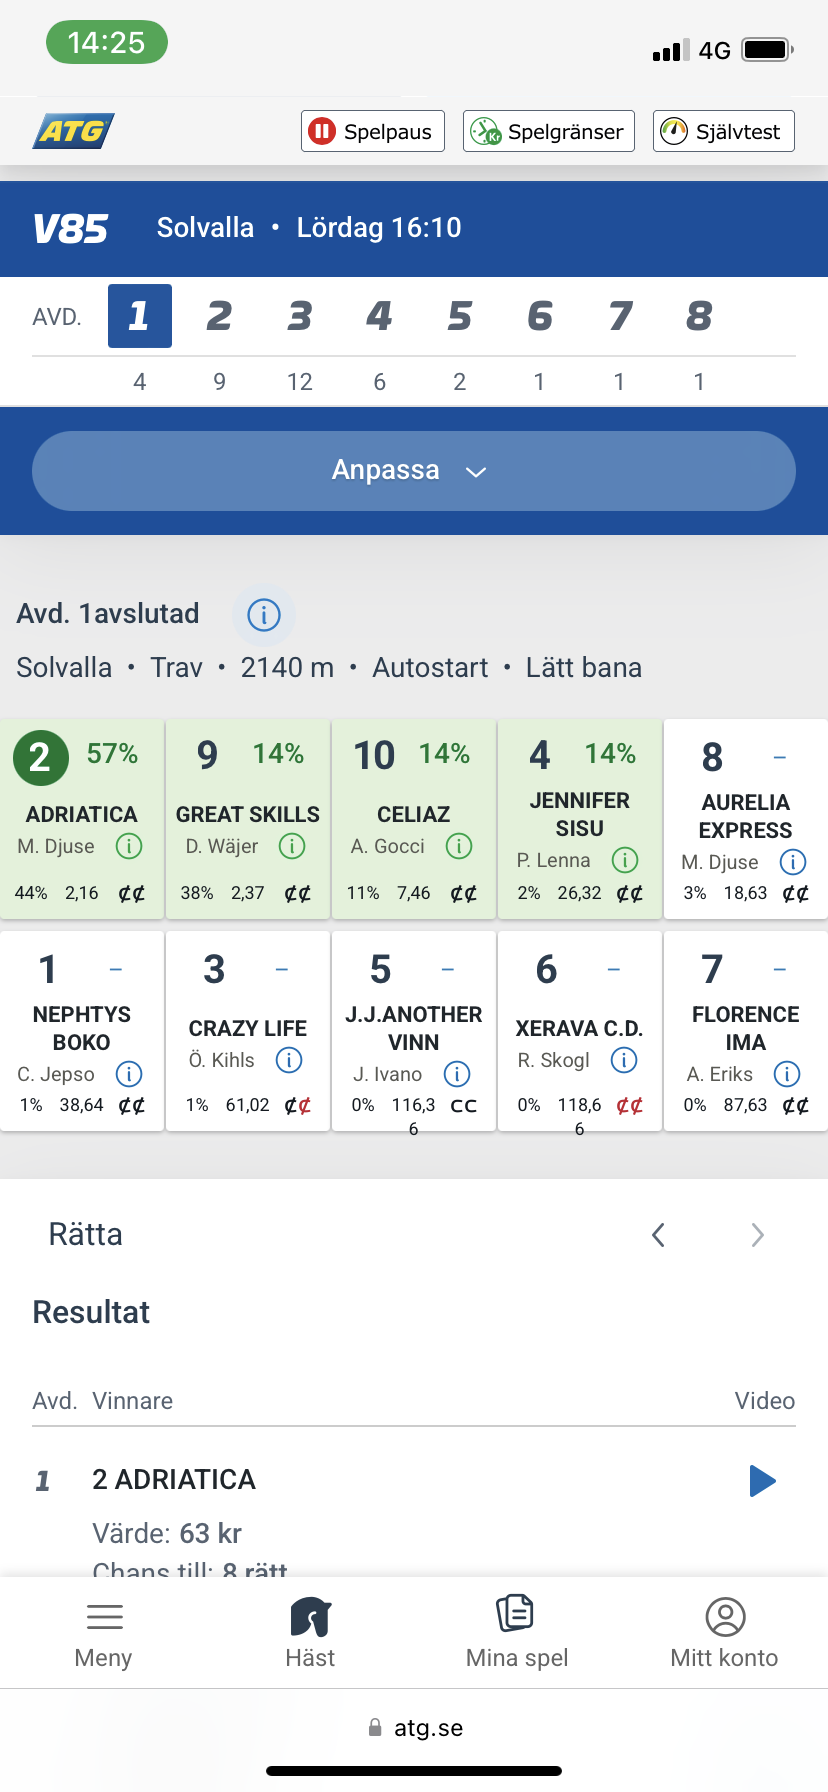Go to previous Rätta page
Screen dimensions: 828x1792
pyautogui.click(x=658, y=1235)
